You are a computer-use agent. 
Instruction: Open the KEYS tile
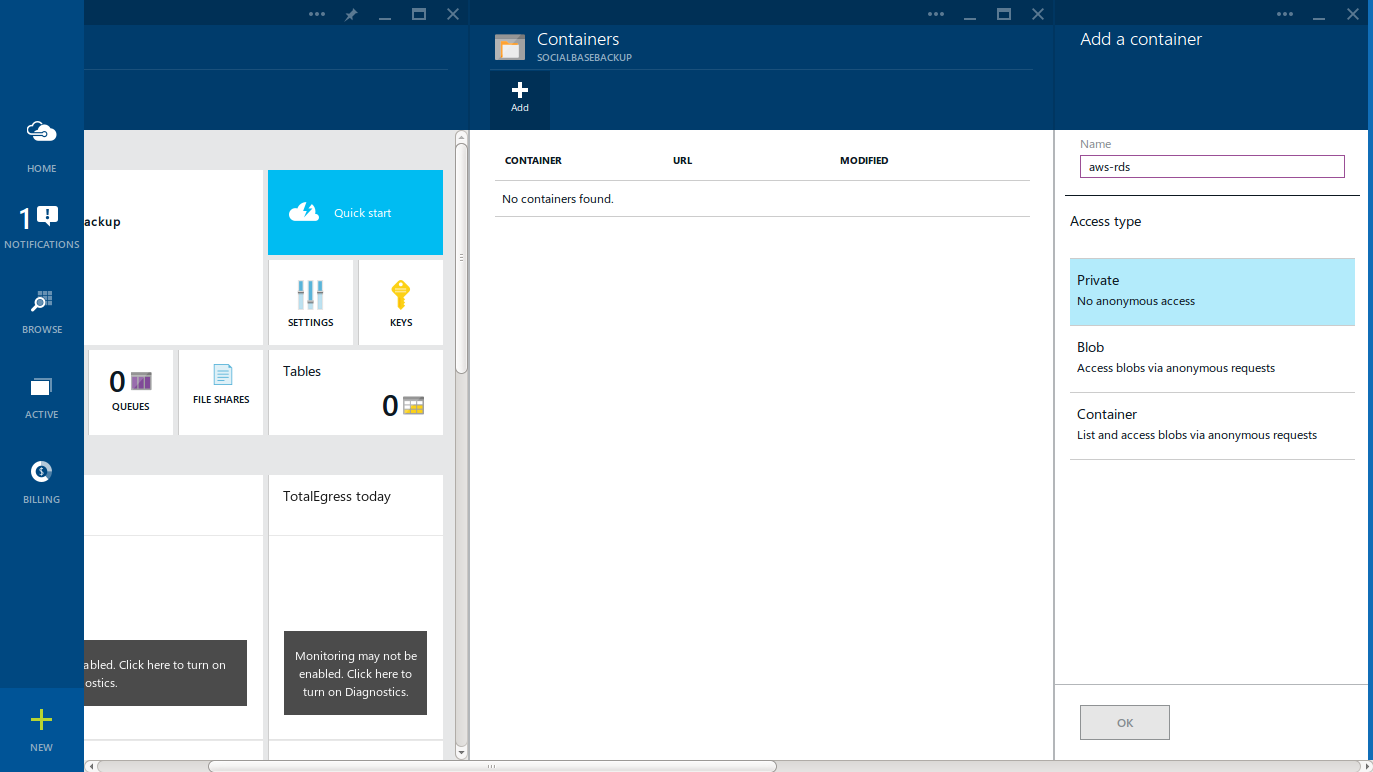pos(401,303)
